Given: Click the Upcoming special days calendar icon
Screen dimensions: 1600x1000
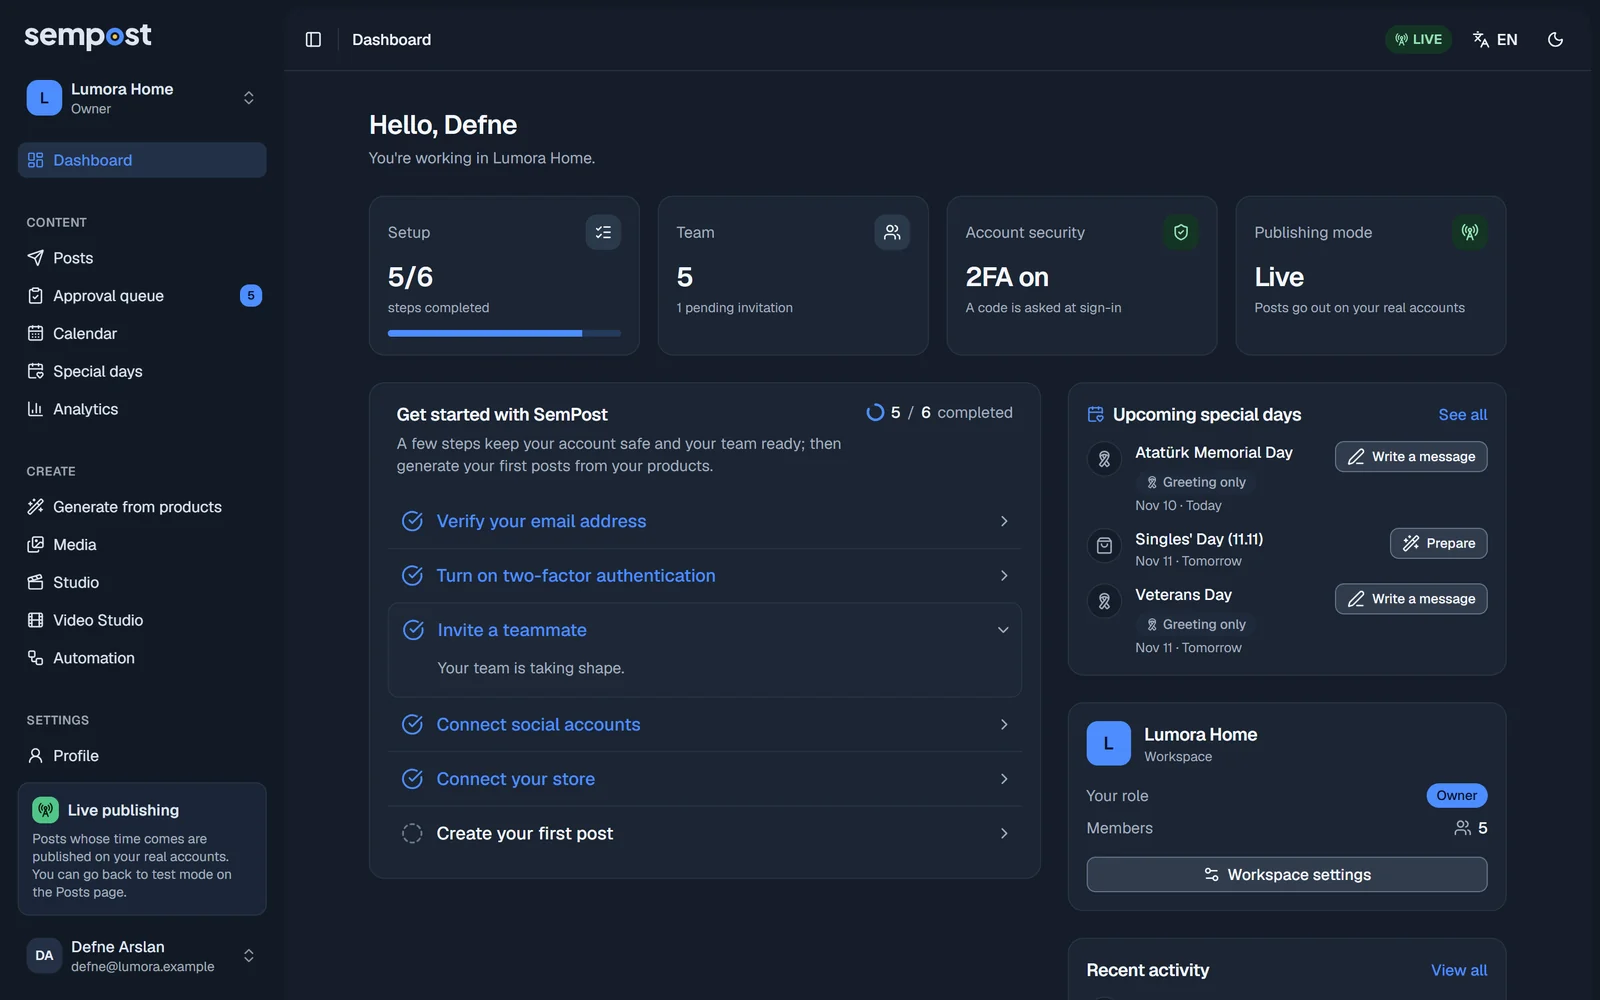Looking at the screenshot, I should pos(1096,414).
